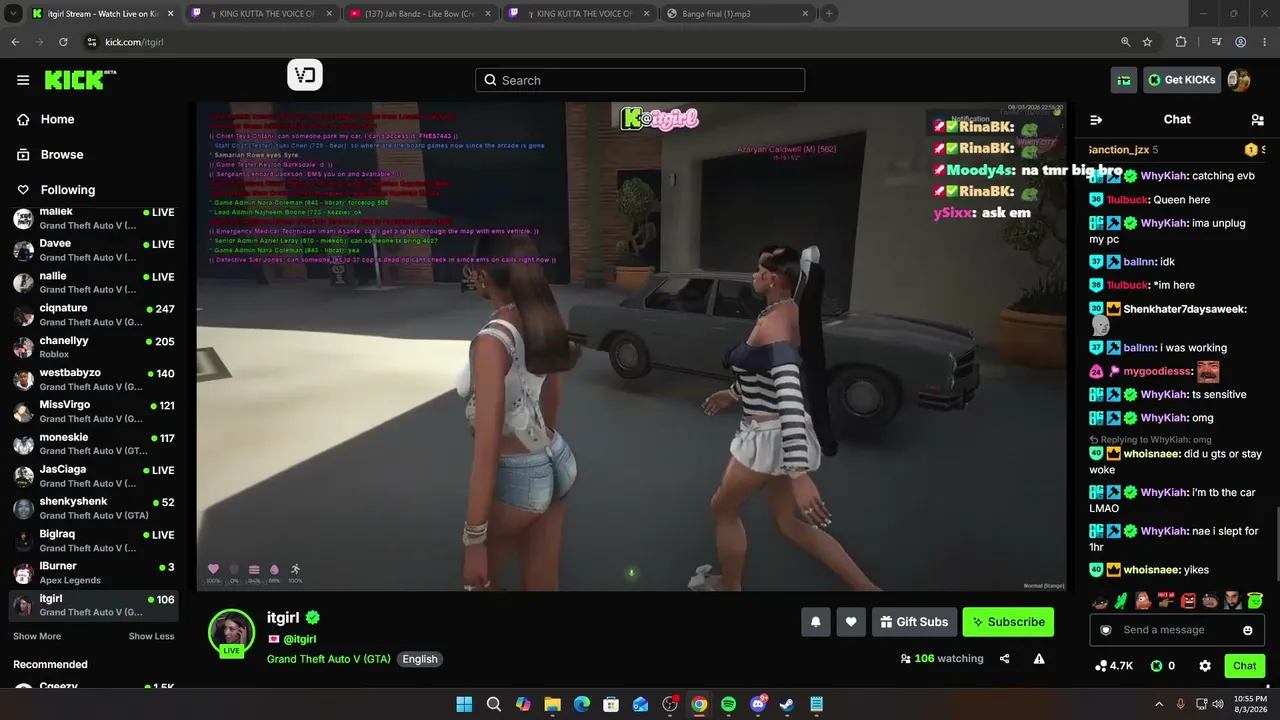The height and width of the screenshot is (720, 1280).
Task: Open the Following section in sidebar
Action: [67, 189]
